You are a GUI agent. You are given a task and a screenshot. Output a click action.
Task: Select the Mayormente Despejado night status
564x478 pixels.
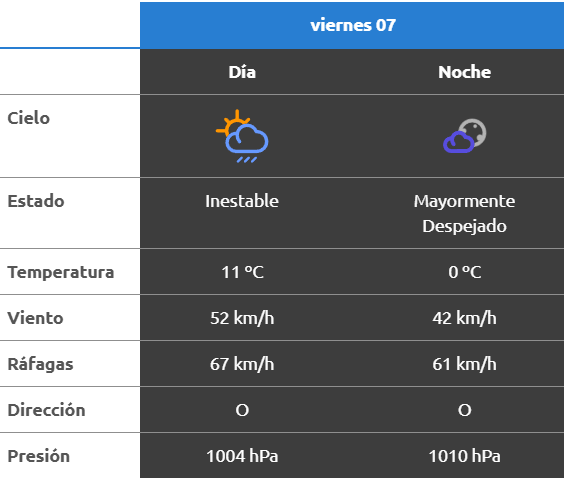[x=464, y=214]
